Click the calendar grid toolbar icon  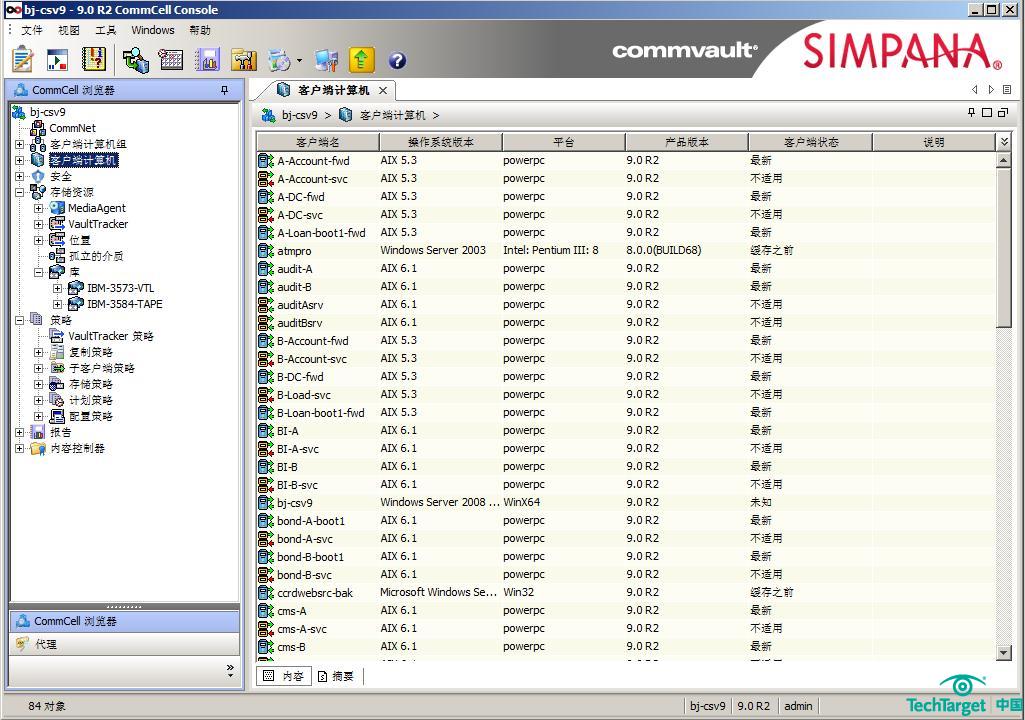tap(171, 60)
